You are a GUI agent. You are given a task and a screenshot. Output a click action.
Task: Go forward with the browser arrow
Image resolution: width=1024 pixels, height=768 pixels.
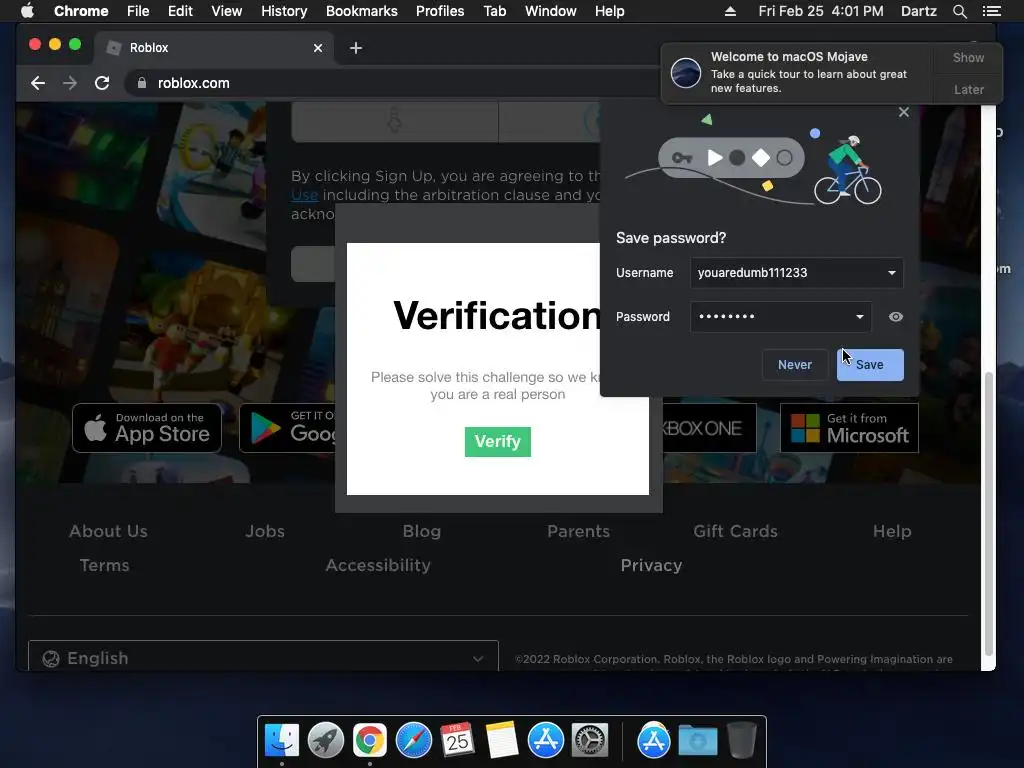70,83
